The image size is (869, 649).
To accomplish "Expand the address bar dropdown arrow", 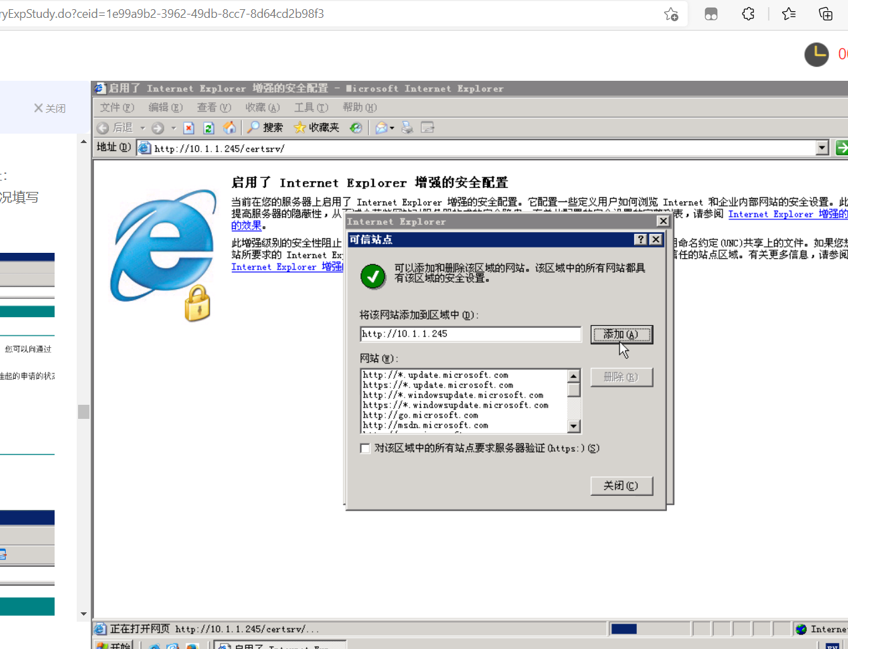I will (x=822, y=148).
